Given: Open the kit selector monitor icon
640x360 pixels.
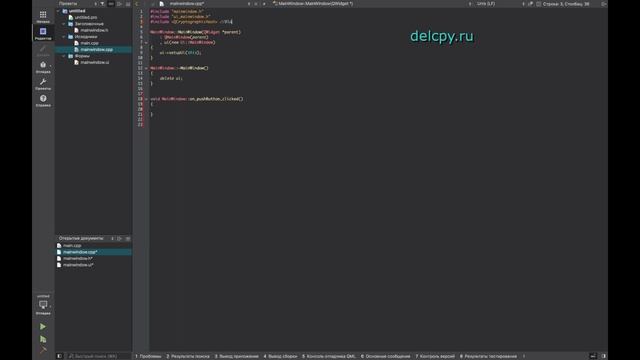Looking at the screenshot, I should click(x=43, y=305).
